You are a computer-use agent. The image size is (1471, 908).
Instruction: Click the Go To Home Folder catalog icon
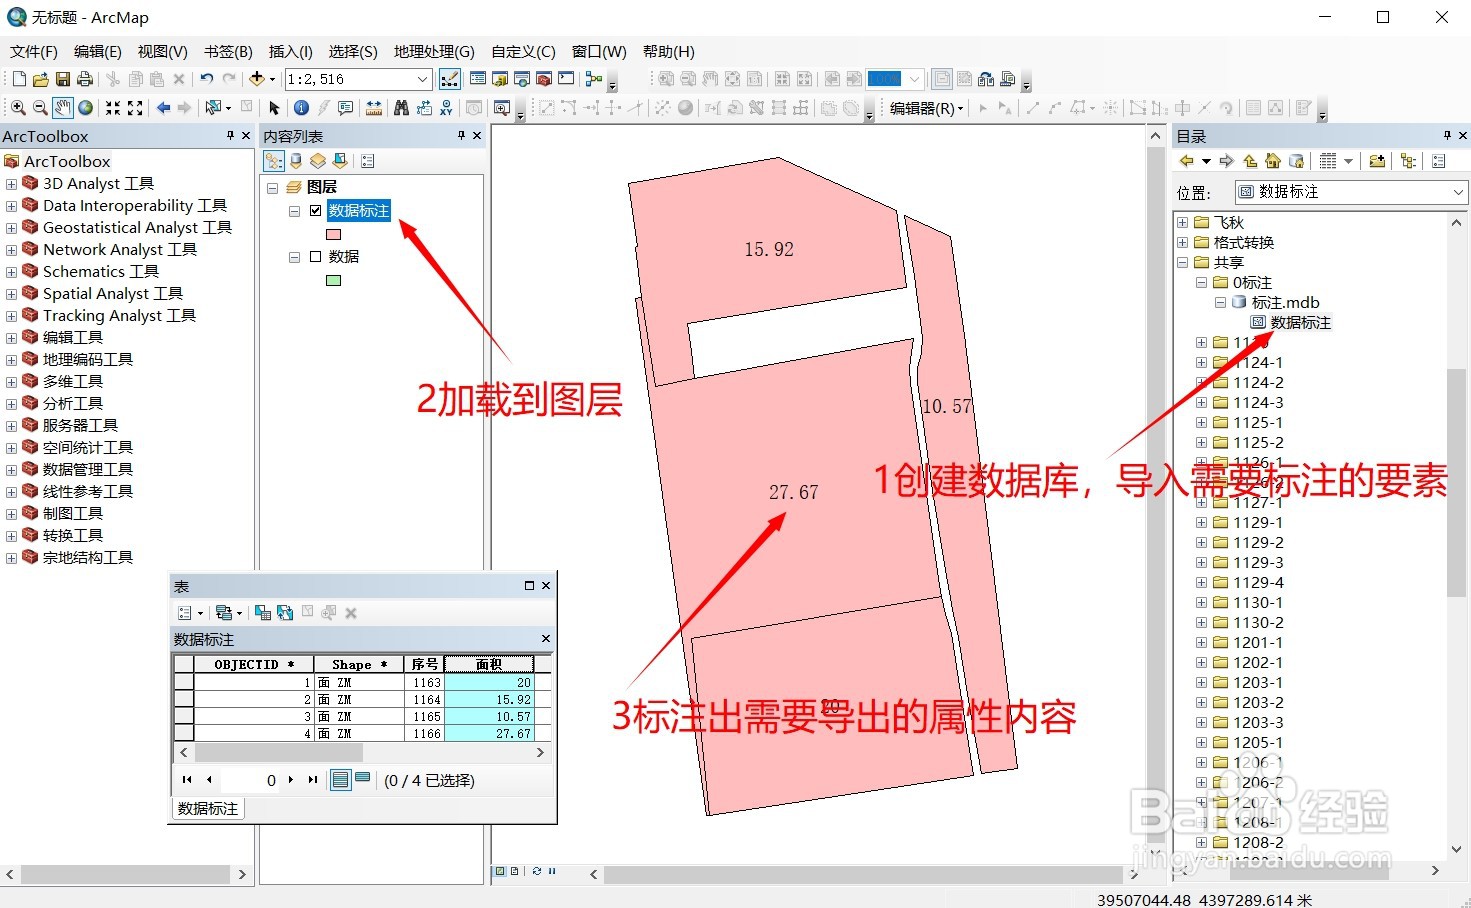pos(1273,161)
